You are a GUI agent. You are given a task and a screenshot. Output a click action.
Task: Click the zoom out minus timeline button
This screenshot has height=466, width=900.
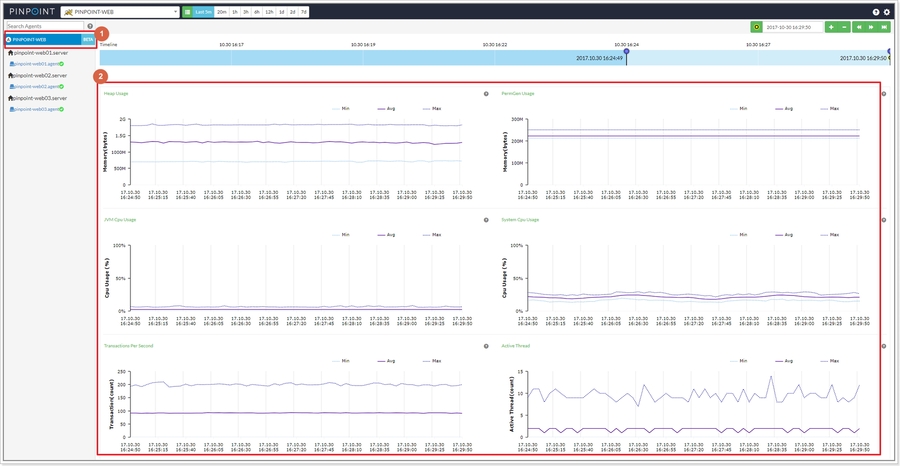[x=845, y=27]
